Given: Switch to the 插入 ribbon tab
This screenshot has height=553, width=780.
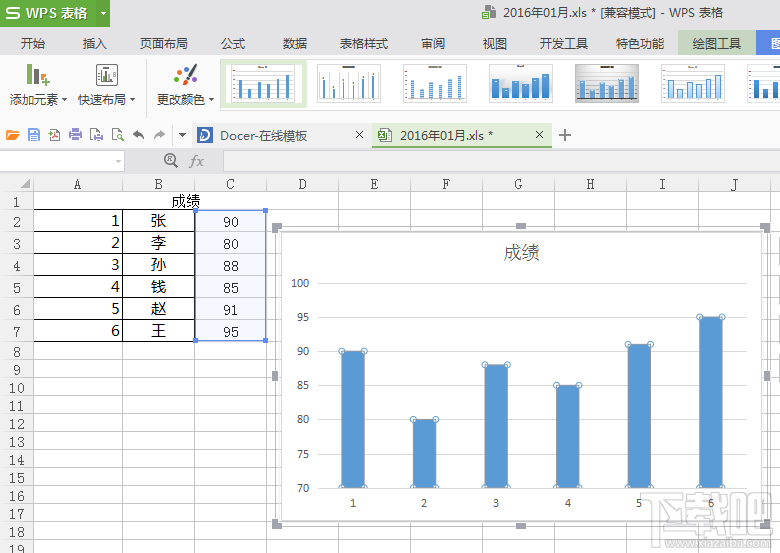Looking at the screenshot, I should 95,44.
